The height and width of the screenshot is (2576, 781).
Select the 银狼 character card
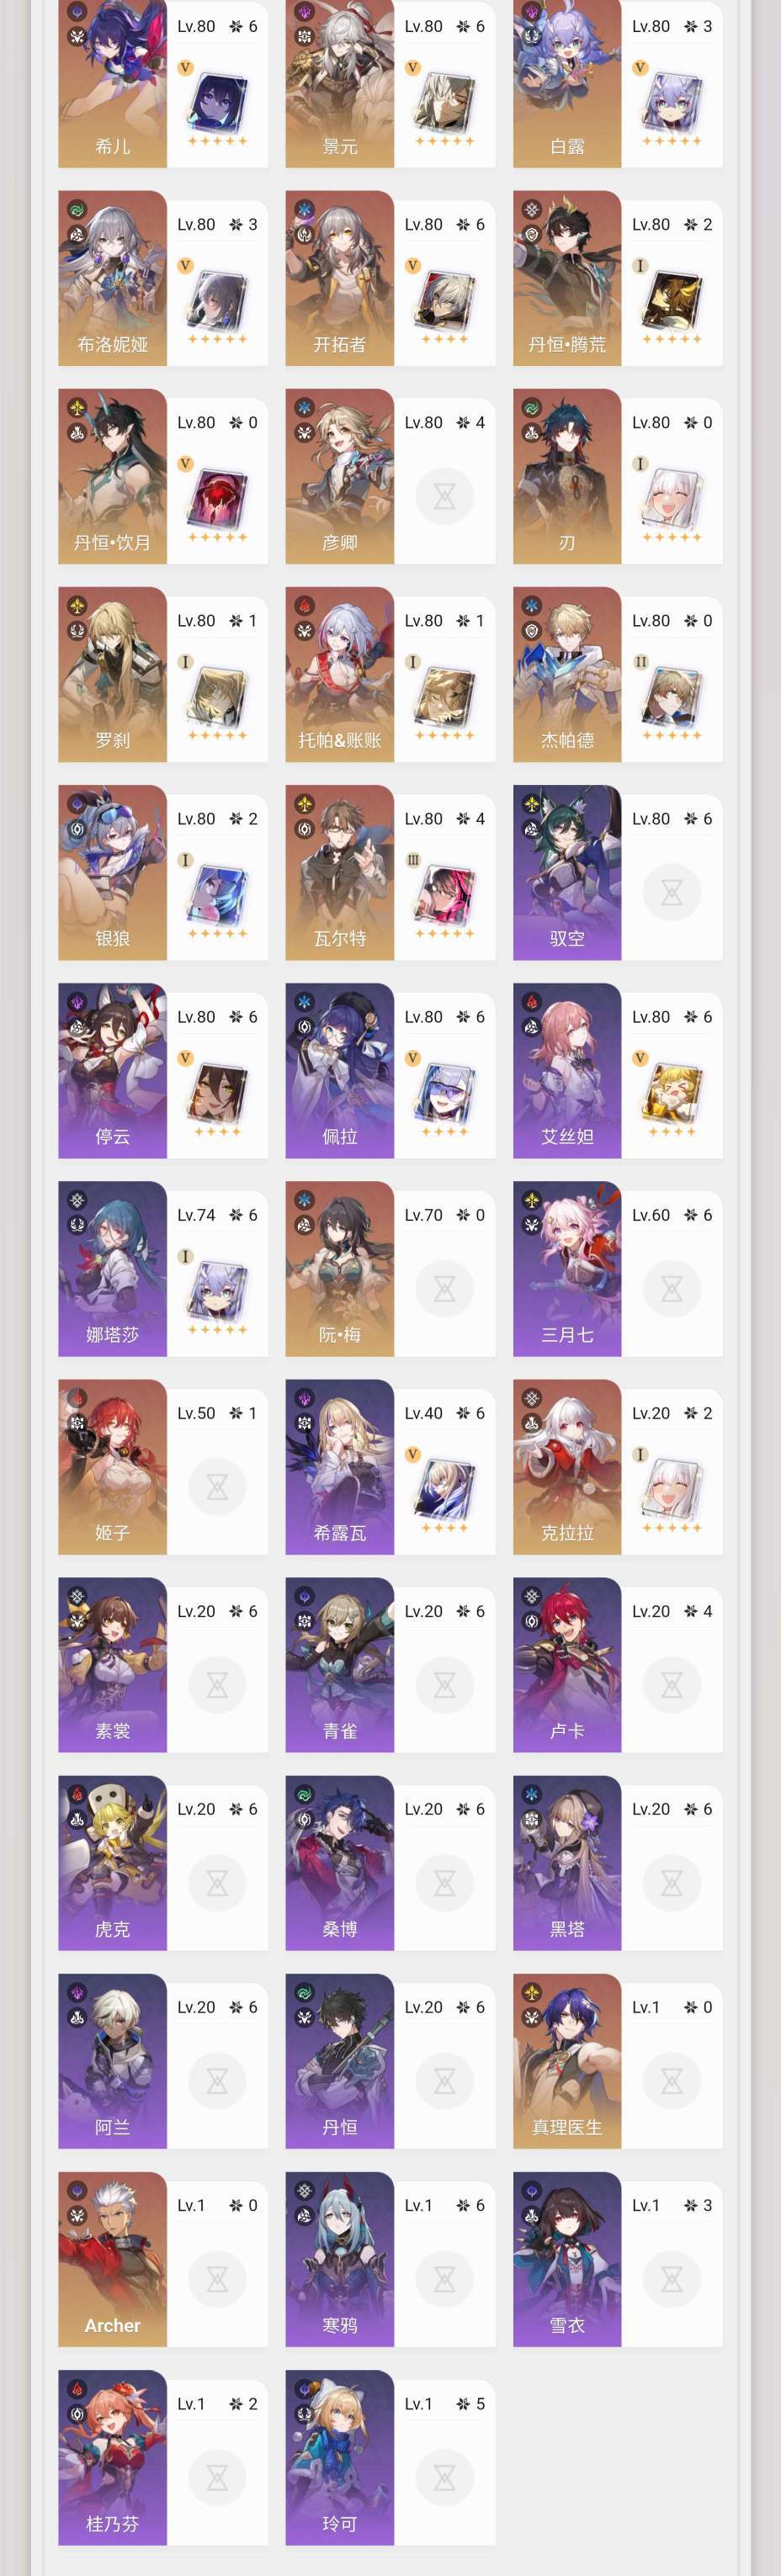[x=163, y=872]
